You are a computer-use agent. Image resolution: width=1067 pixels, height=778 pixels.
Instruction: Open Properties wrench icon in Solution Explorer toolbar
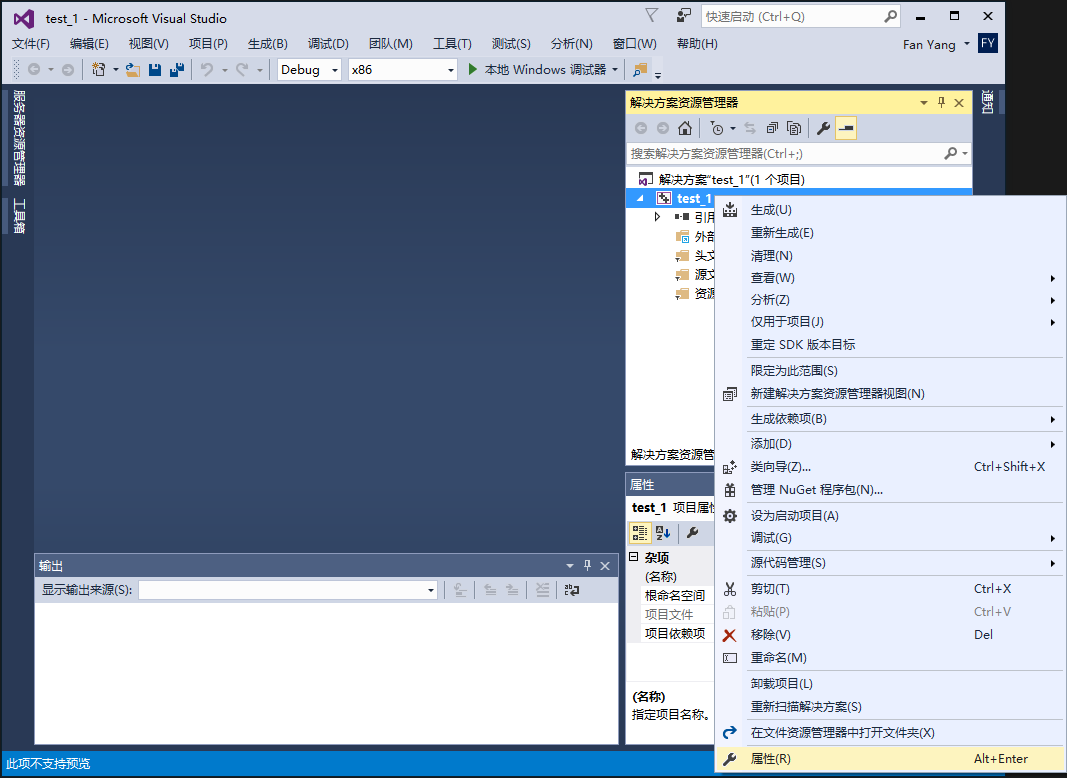click(823, 128)
